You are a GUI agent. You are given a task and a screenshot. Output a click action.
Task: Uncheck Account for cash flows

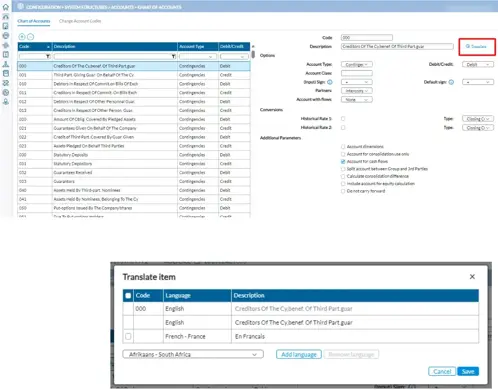[x=343, y=161]
